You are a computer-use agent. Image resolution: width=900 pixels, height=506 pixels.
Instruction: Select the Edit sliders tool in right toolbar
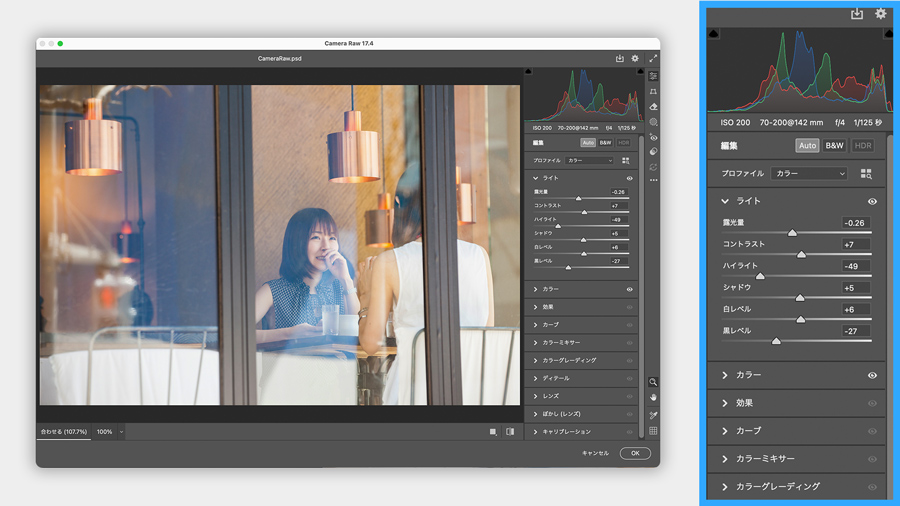[653, 76]
